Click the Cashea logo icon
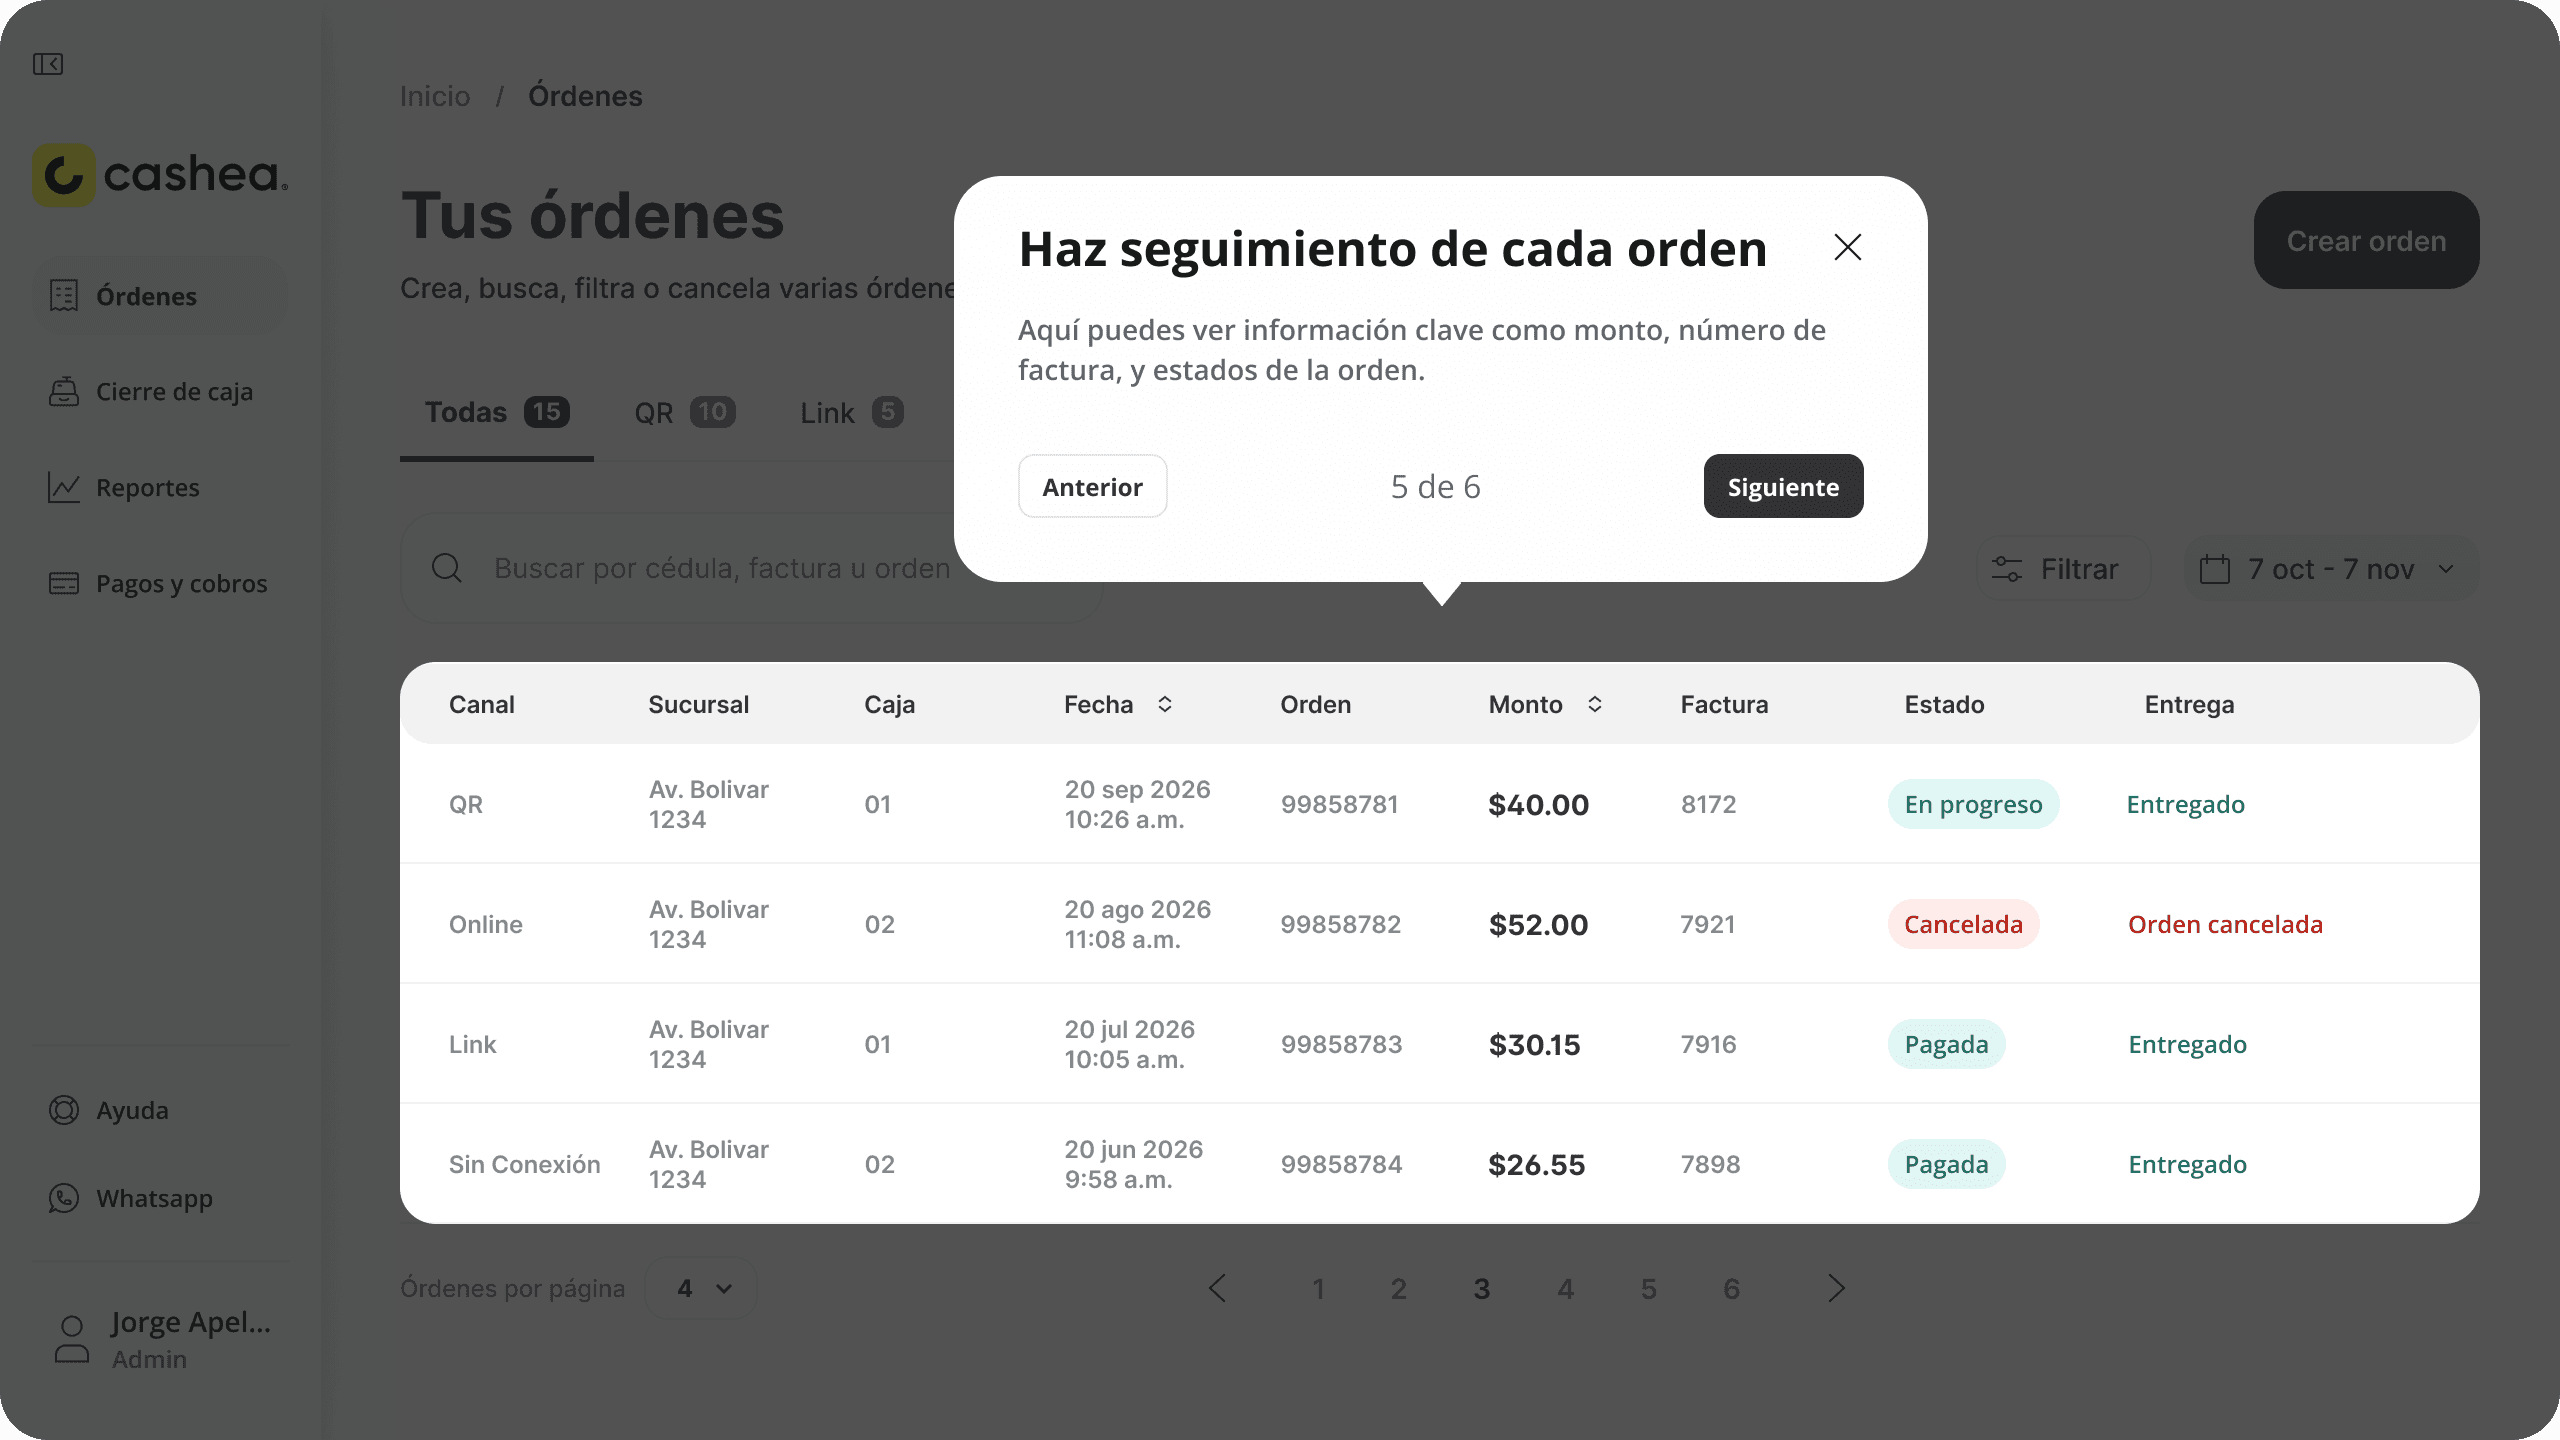The width and height of the screenshot is (2560, 1440). (64, 175)
